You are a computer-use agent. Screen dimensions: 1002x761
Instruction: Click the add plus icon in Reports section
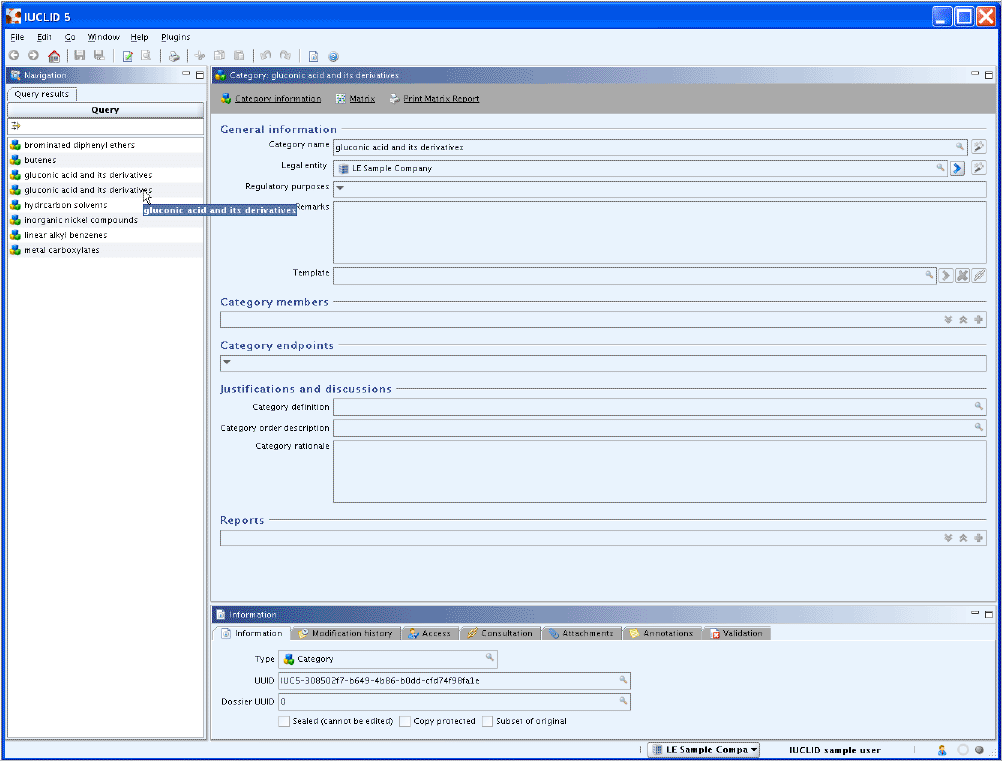(978, 538)
